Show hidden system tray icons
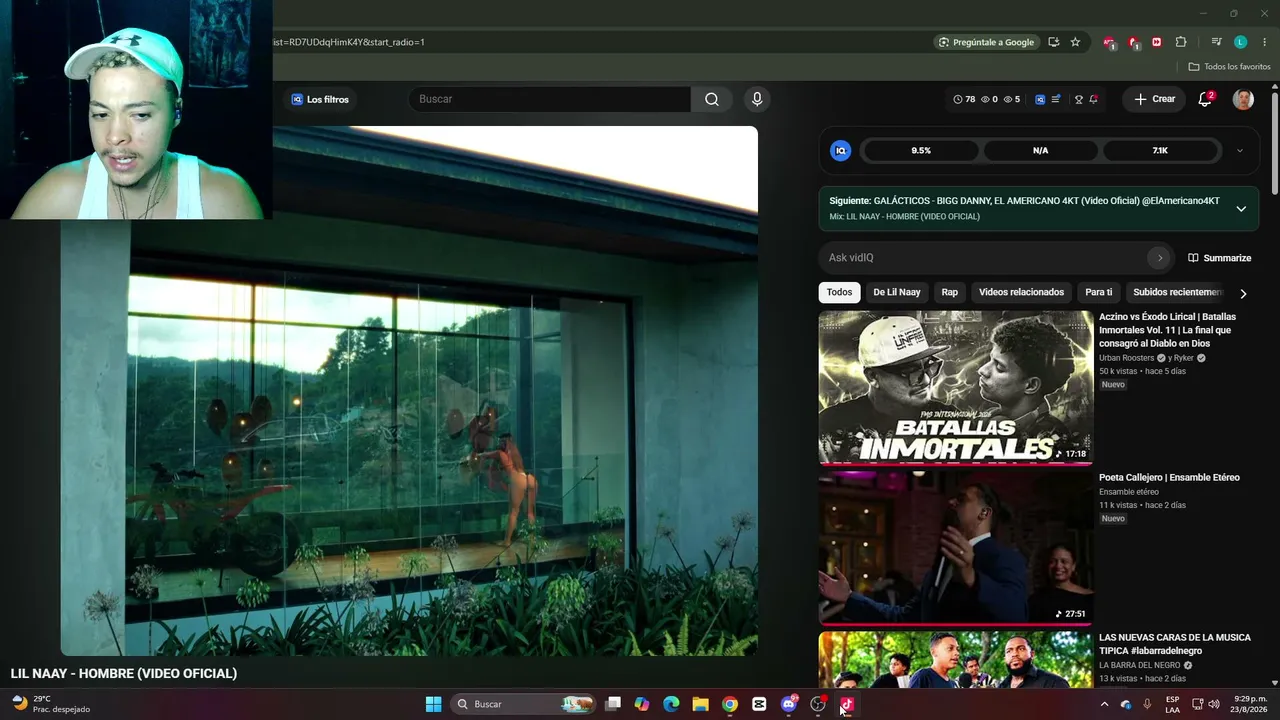 pyautogui.click(x=1104, y=704)
